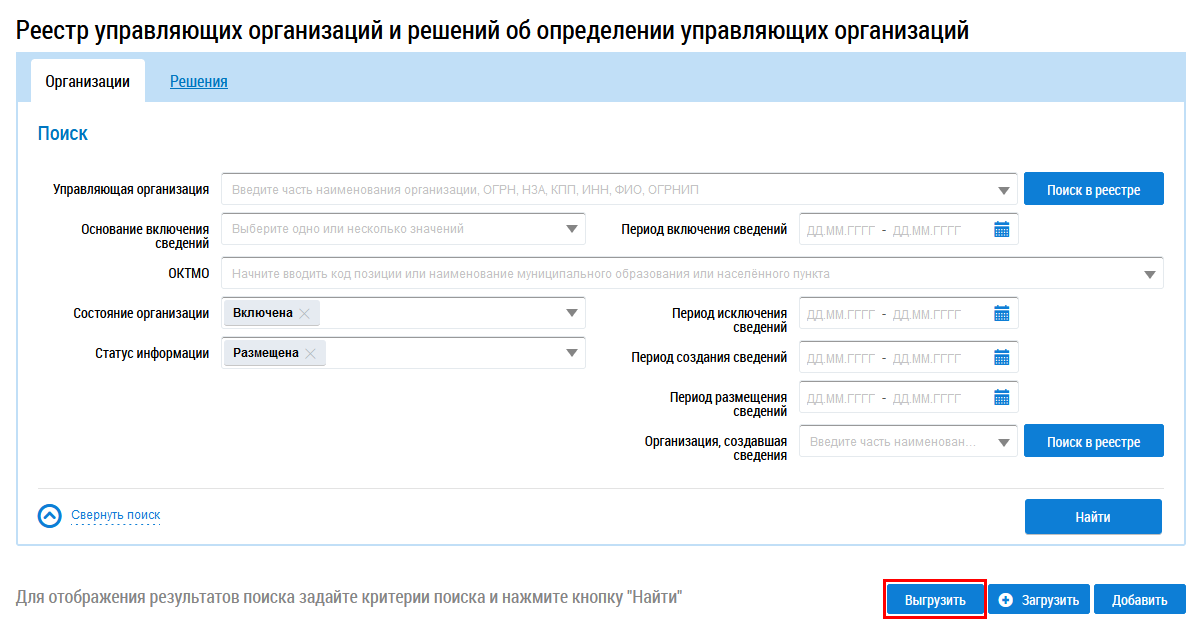Open Статус информации dropdown arrow
This screenshot has height=626, width=1197.
click(571, 353)
